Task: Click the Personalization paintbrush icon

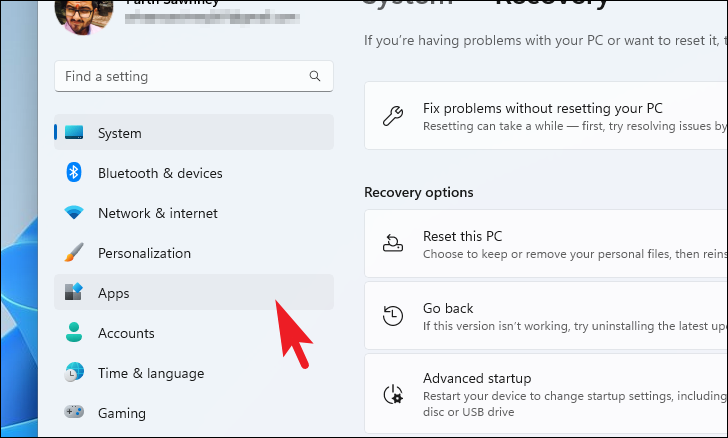Action: [x=74, y=252]
